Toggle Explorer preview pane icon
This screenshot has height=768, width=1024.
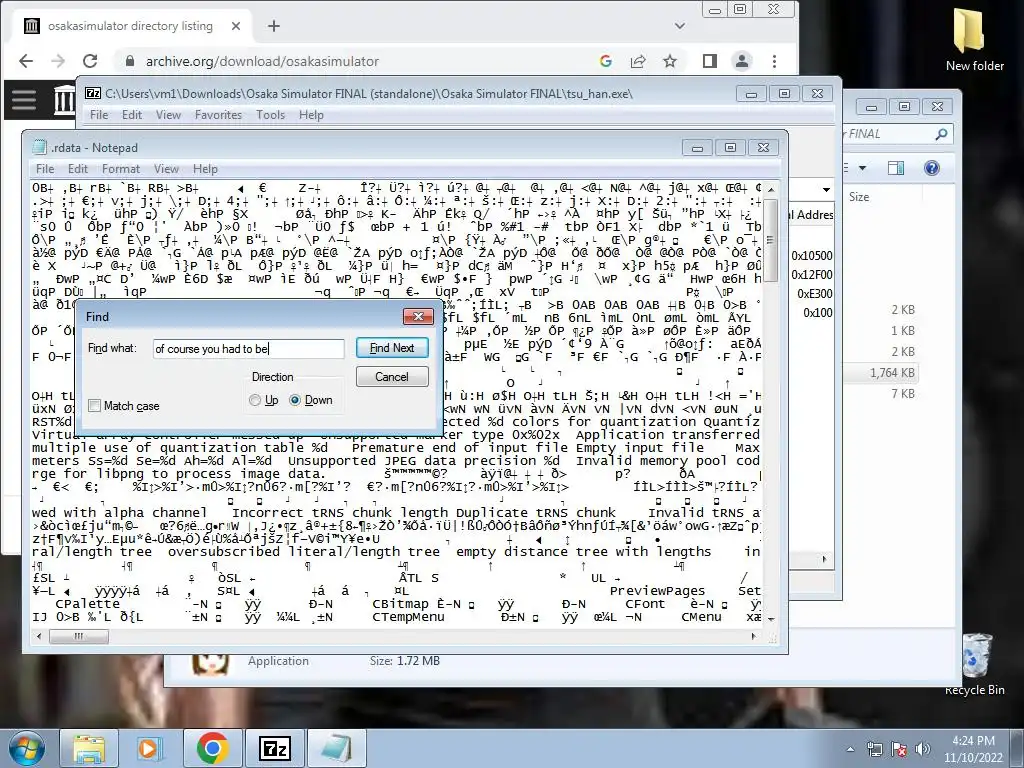click(896, 168)
